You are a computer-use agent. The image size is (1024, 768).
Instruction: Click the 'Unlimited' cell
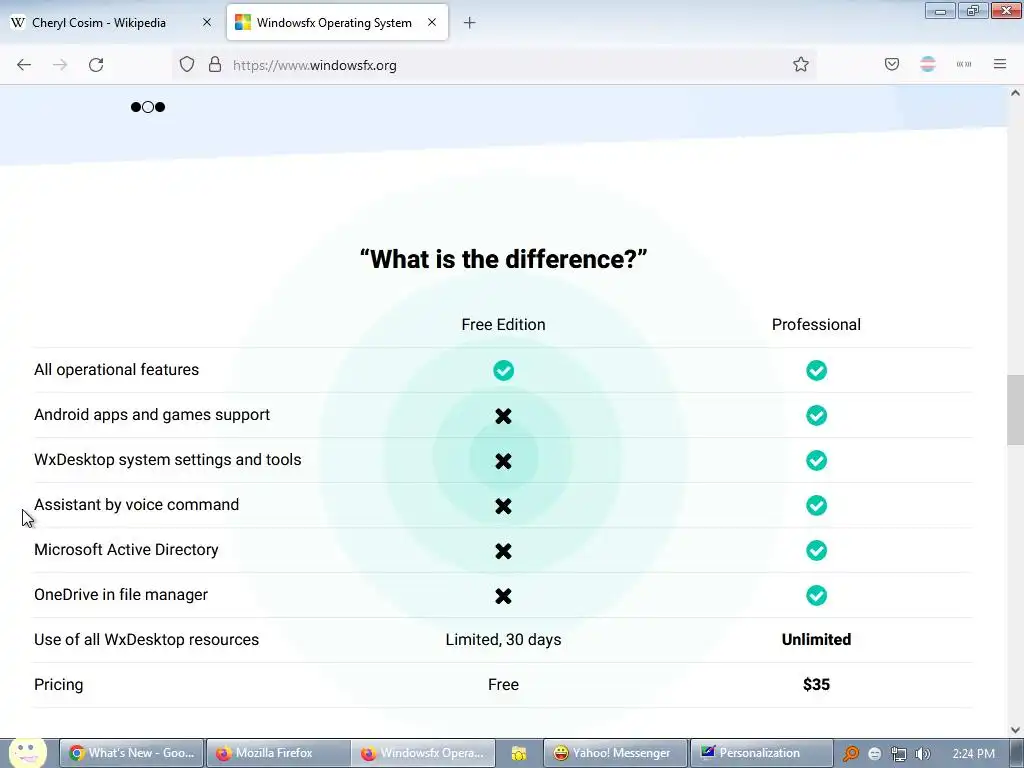(816, 640)
